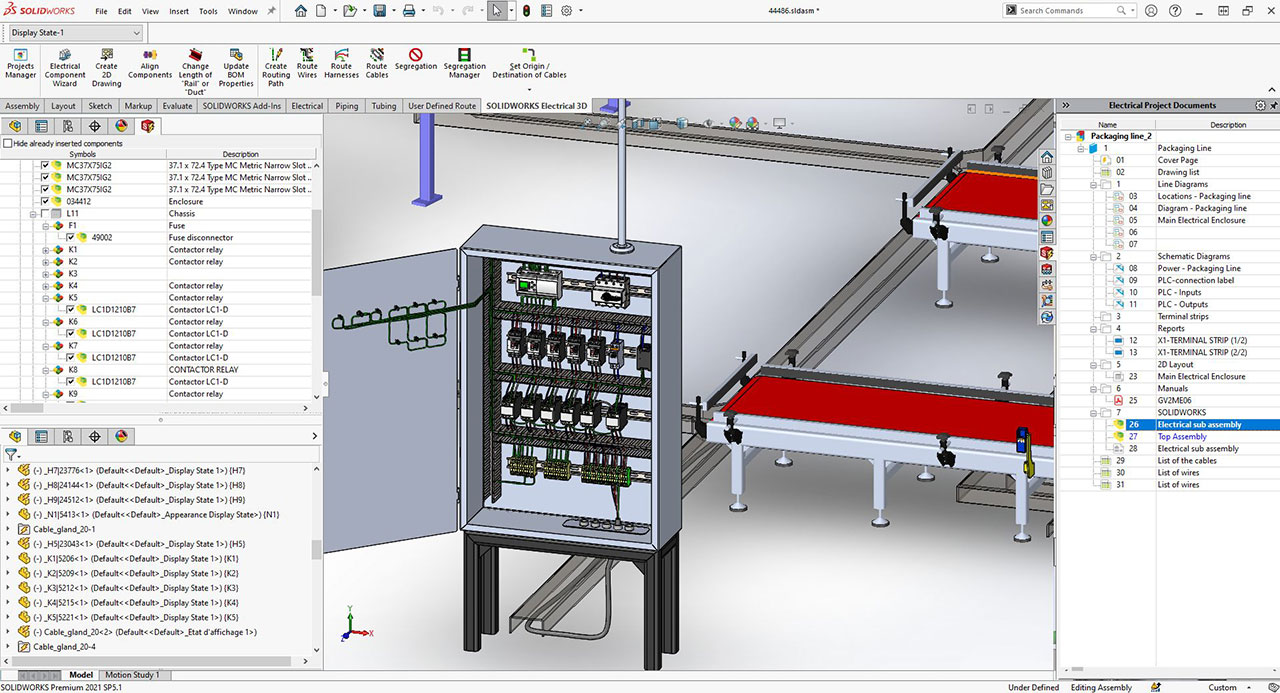Viewport: 1280px width, 693px height.
Task: Open the DisplayManager tab in upper panel
Action: (121, 126)
